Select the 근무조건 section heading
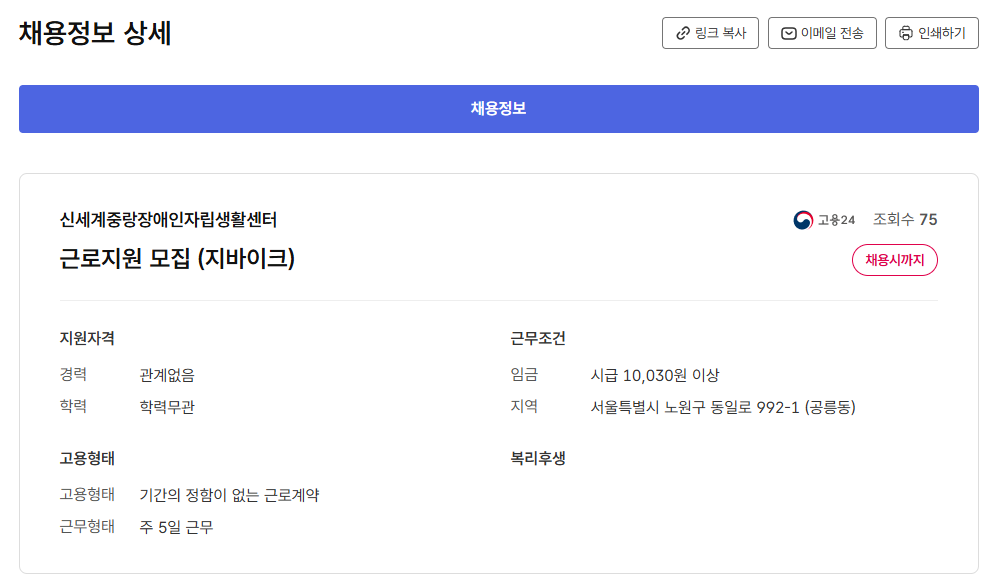The width and height of the screenshot is (997, 587). pyautogui.click(x=538, y=339)
